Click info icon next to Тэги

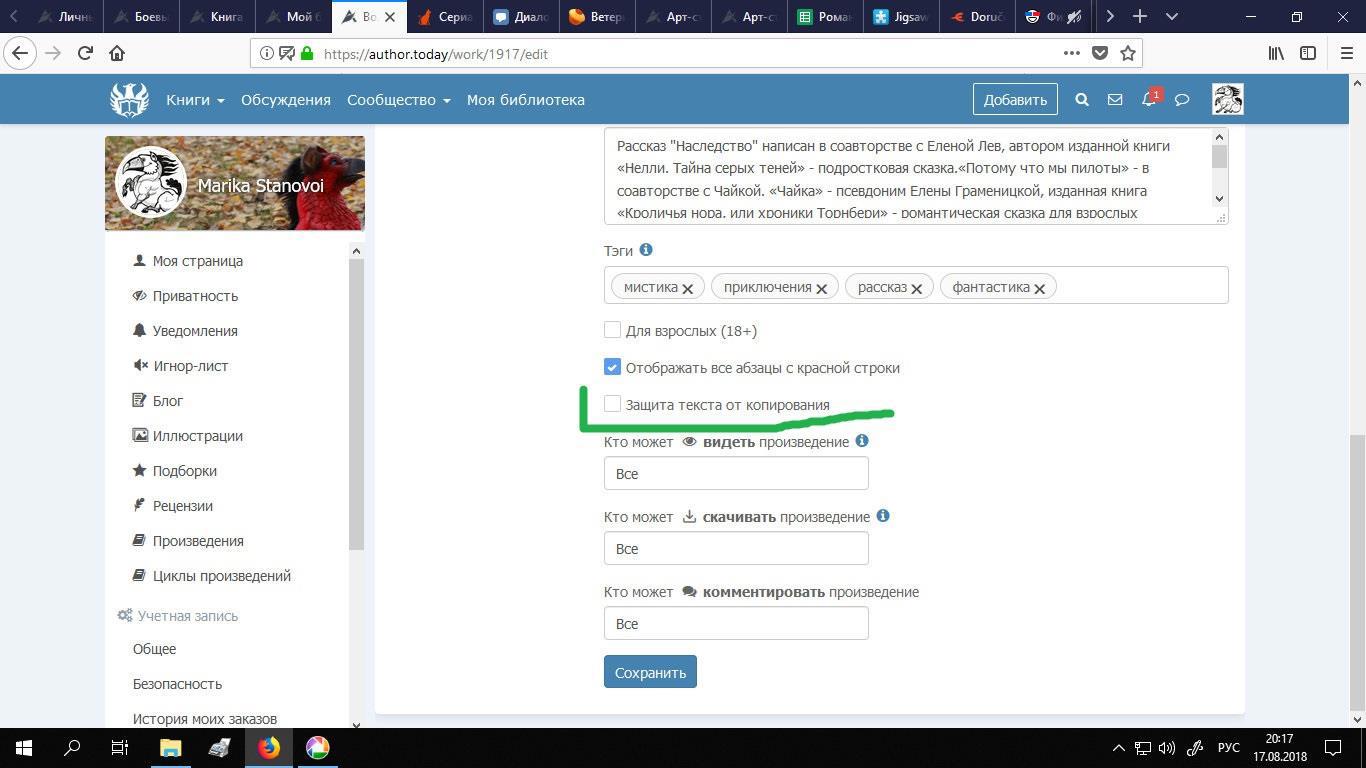[x=646, y=250]
